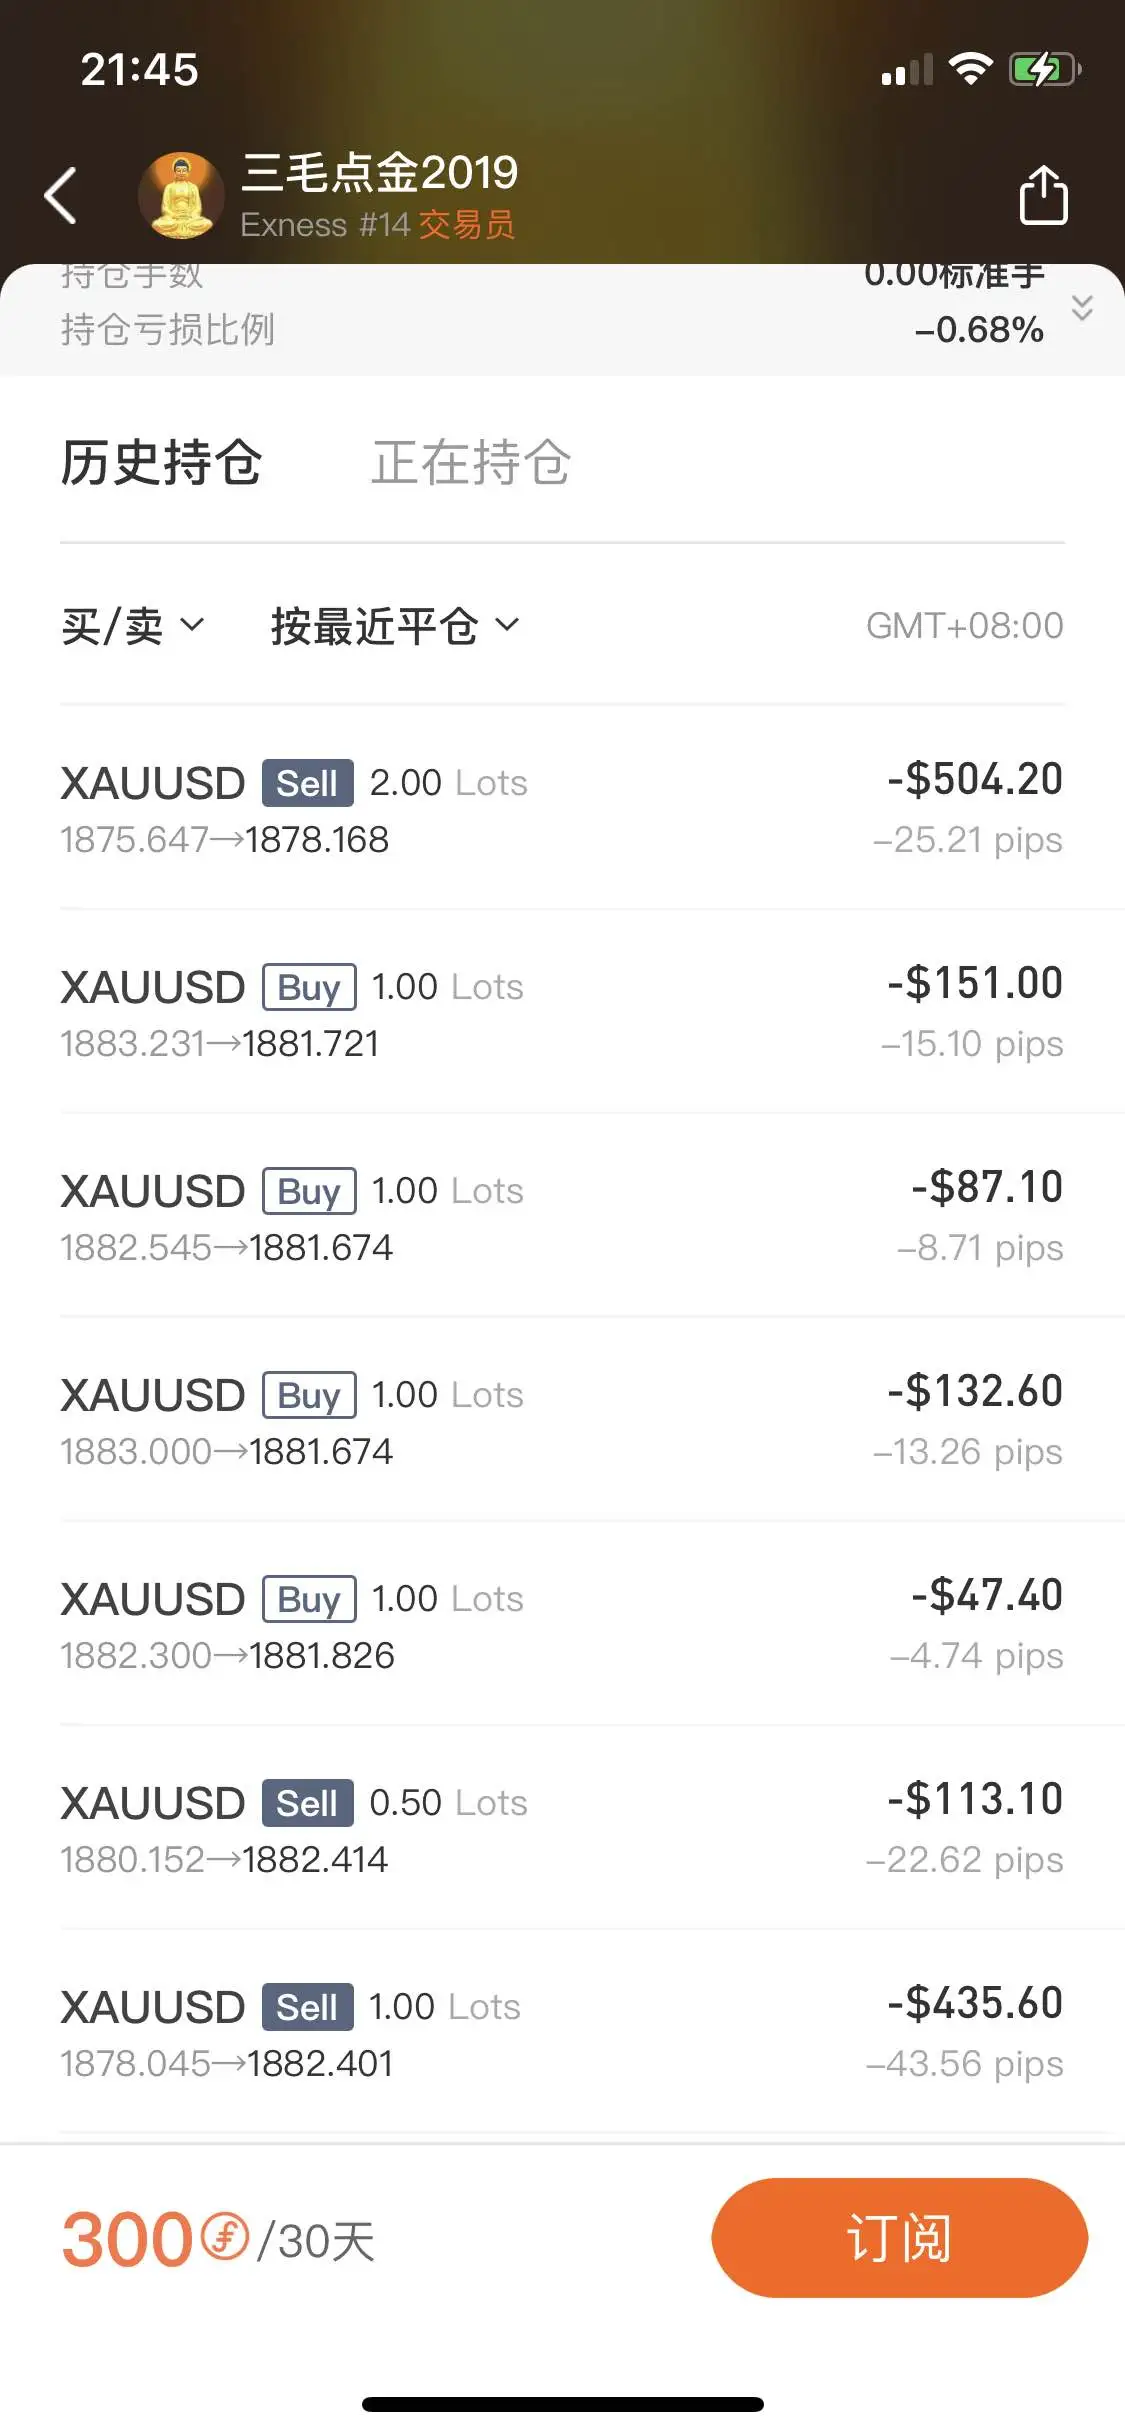
Task: Open the share icon in the header
Action: [x=1043, y=195]
